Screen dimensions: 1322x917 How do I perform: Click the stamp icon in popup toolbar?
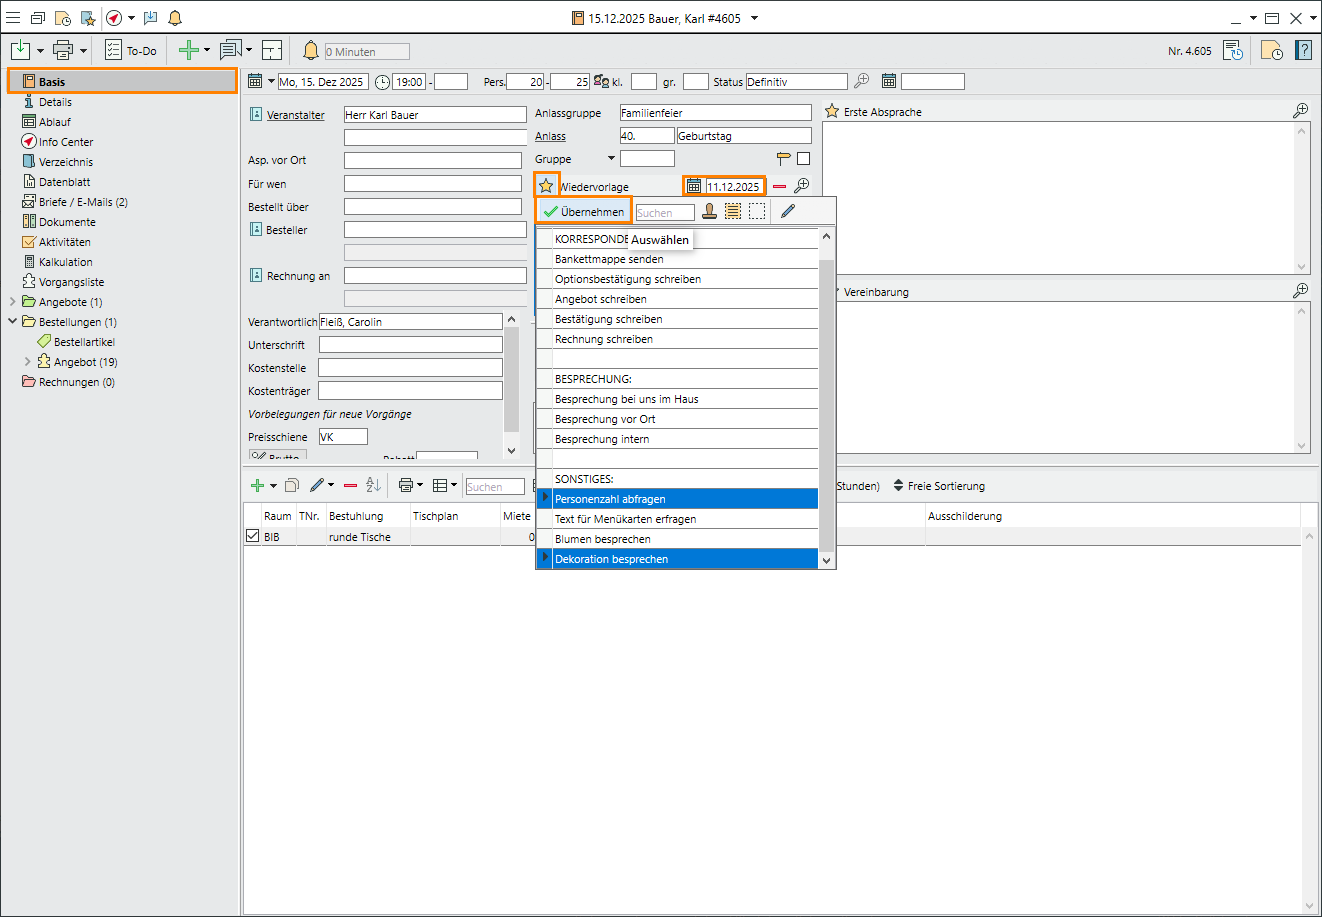coord(709,211)
